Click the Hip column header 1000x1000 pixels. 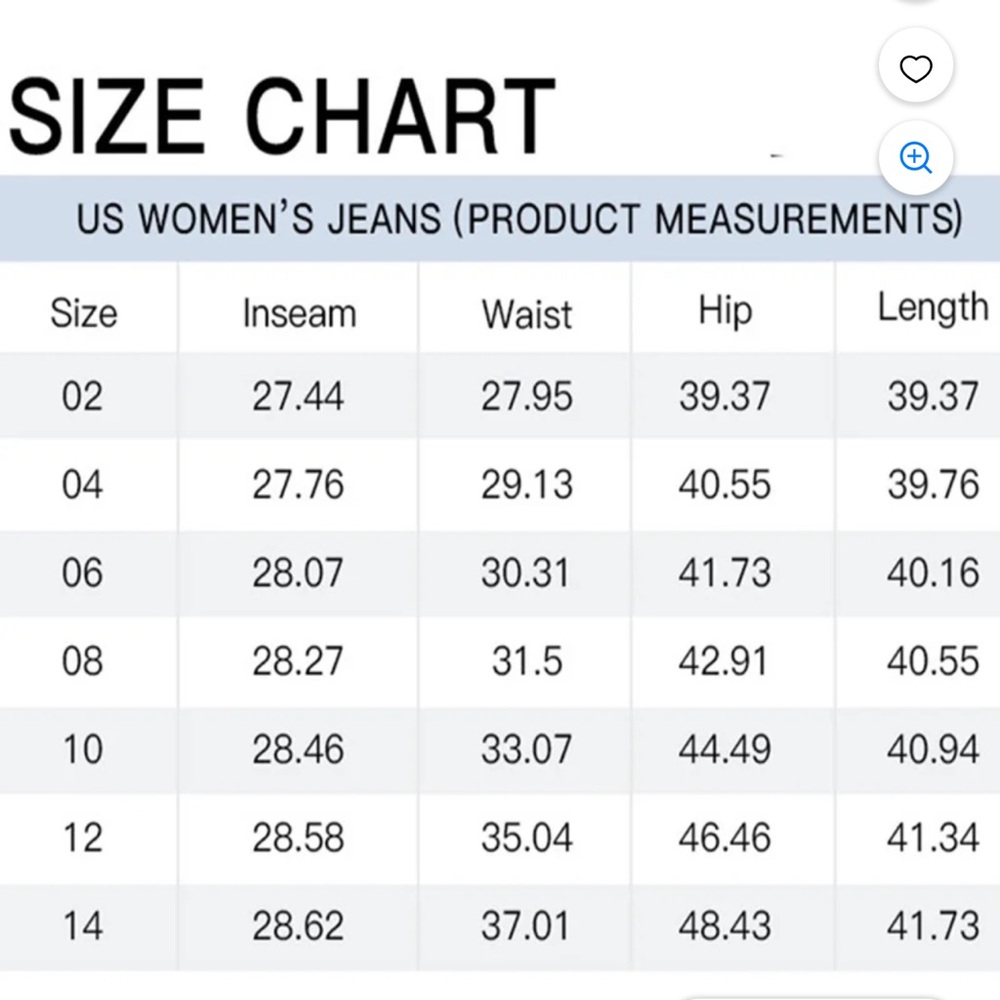tap(725, 311)
